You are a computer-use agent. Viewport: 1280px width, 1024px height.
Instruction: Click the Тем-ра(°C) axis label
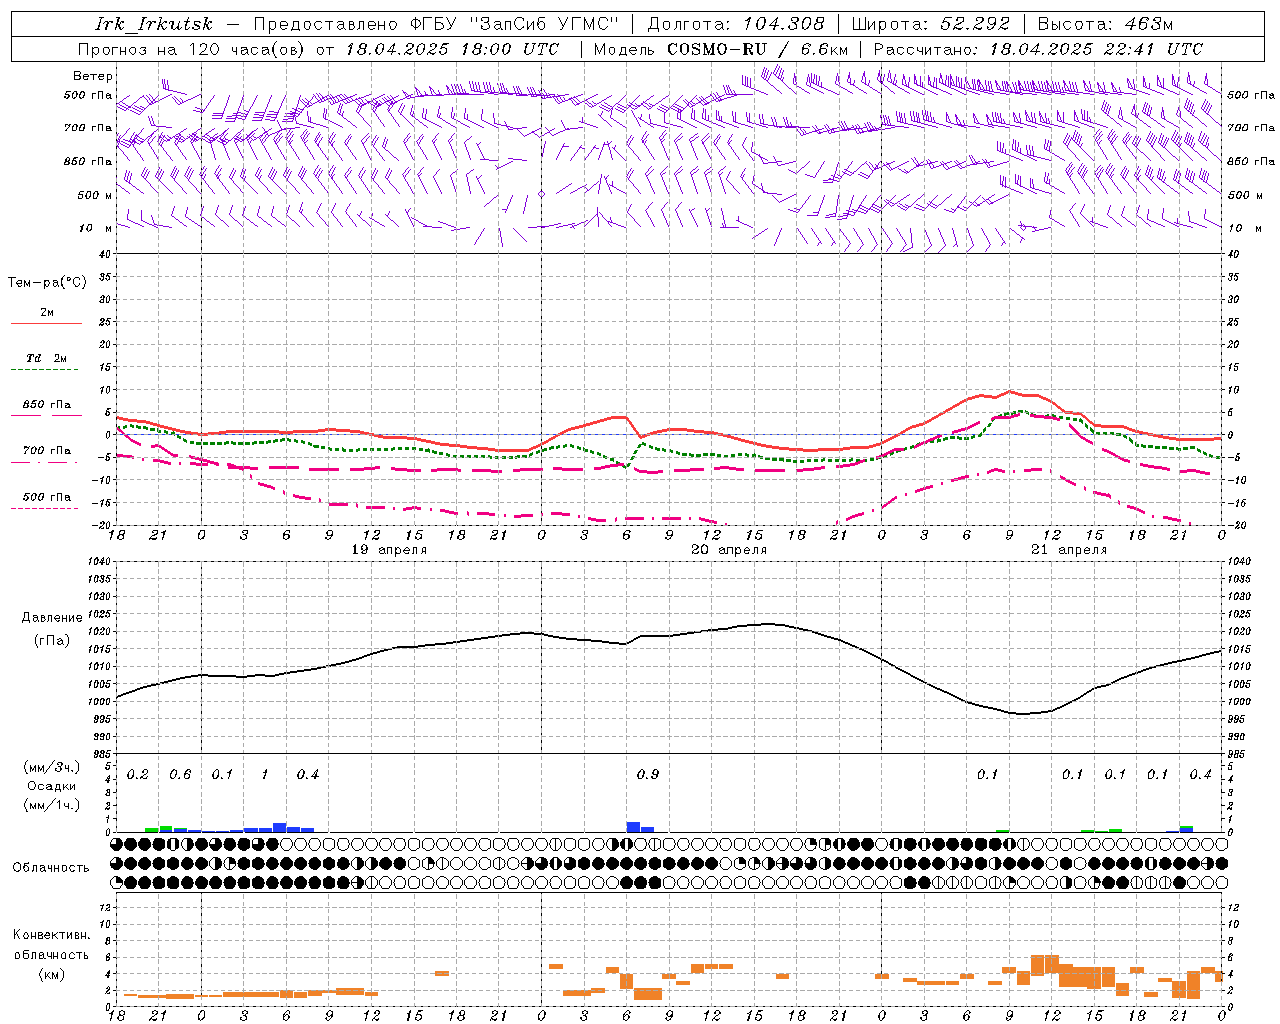pos(47,282)
